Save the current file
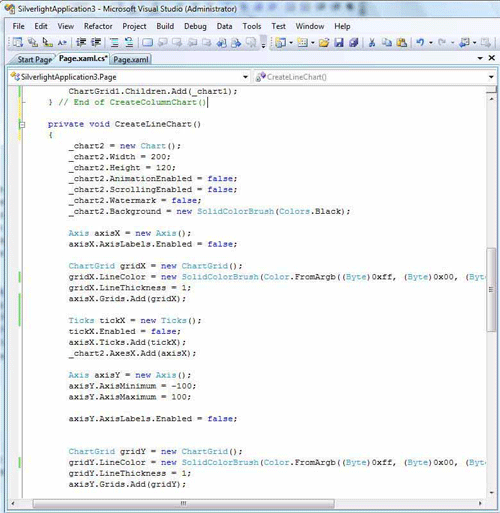500x513 pixels. pos(339,42)
